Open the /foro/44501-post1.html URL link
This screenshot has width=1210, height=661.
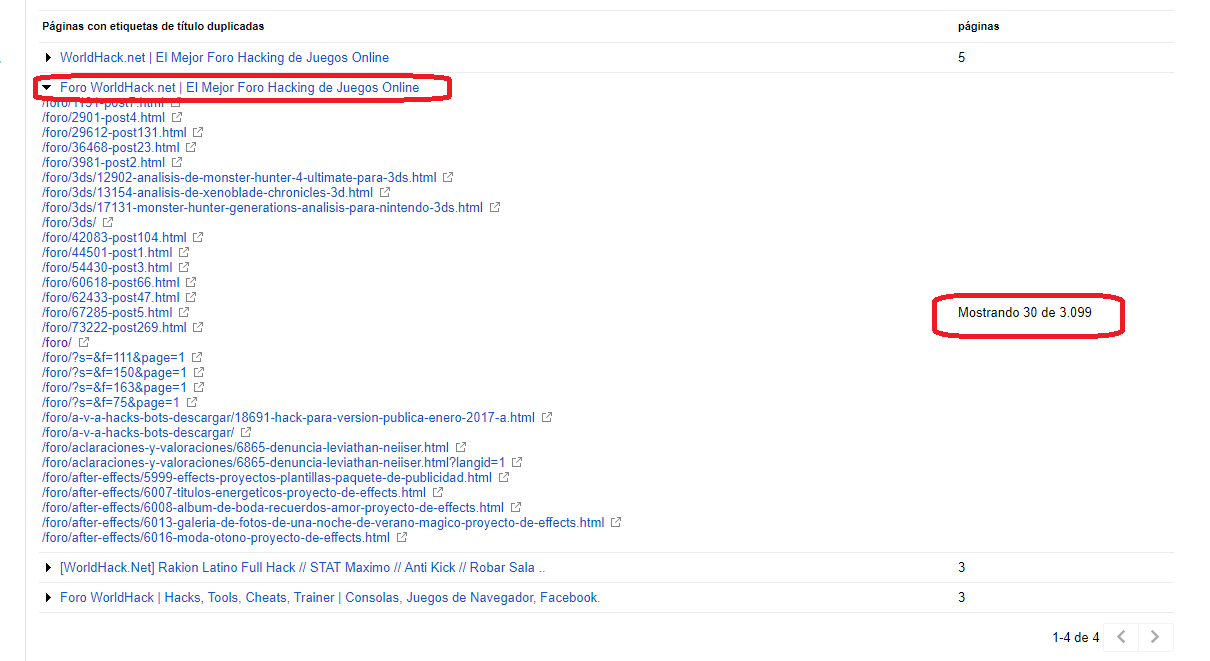click(x=107, y=252)
